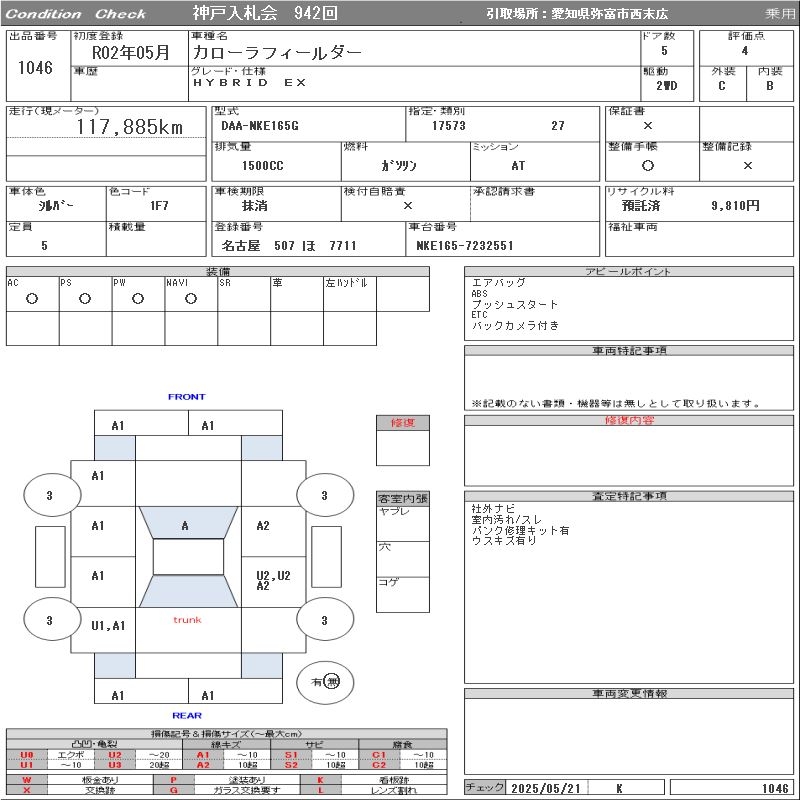Viewport: 800px width, 800px height.
Task: Click the Condition Check title
Action: click(76, 14)
